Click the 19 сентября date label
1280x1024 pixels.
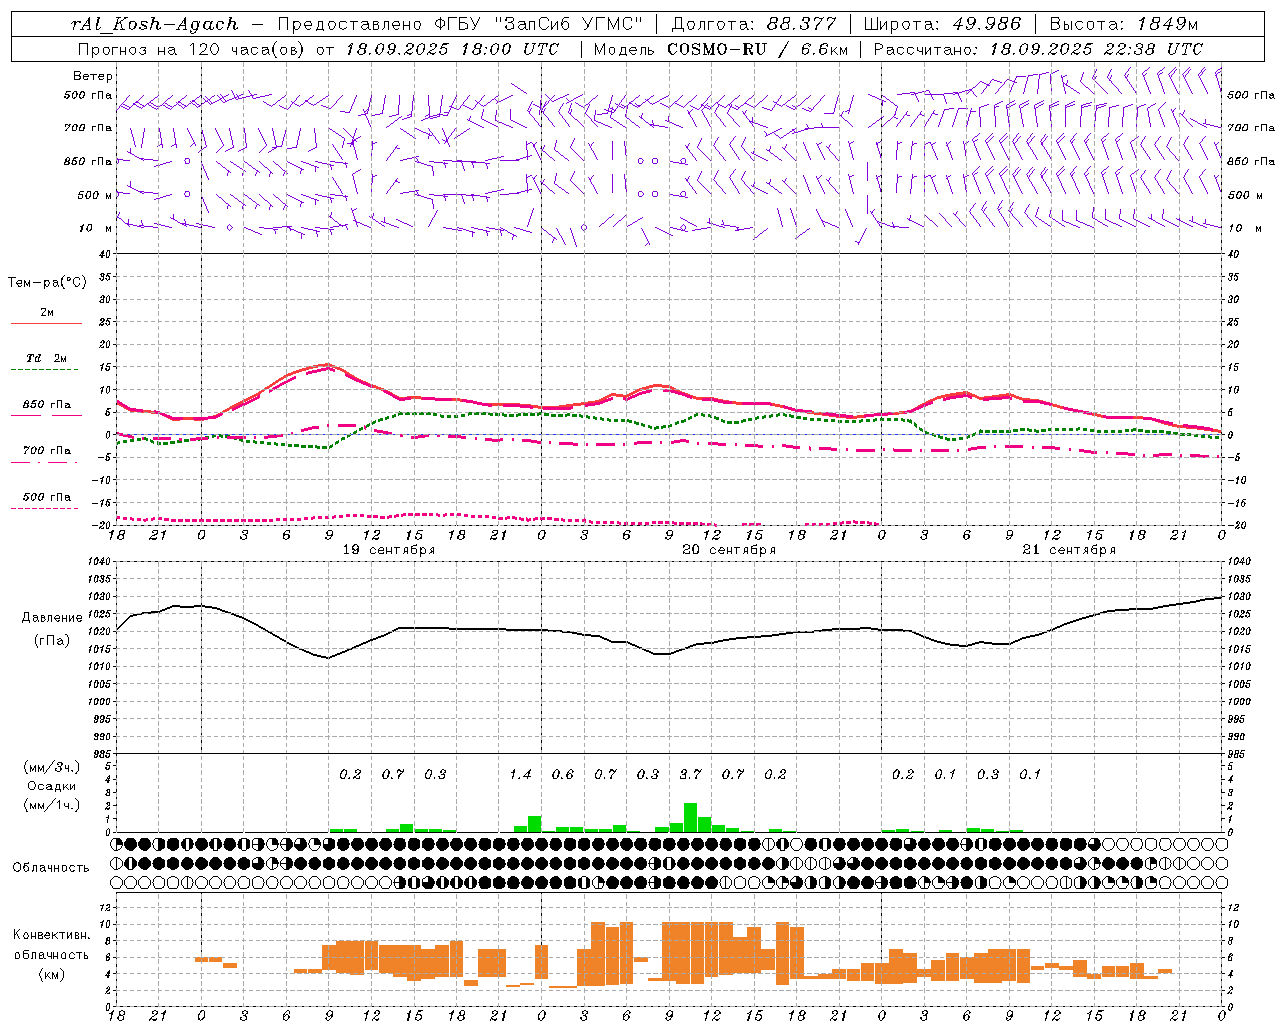click(388, 550)
